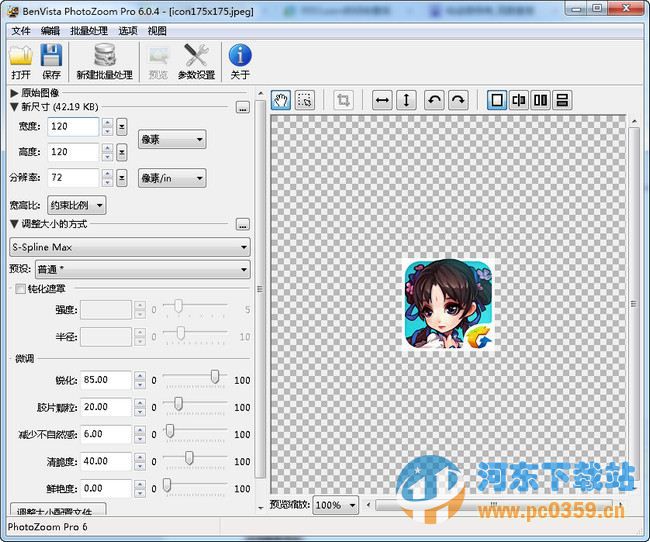This screenshot has height=542, width=650.
Task: Open 关于 about info icon
Action: pyautogui.click(x=240, y=61)
